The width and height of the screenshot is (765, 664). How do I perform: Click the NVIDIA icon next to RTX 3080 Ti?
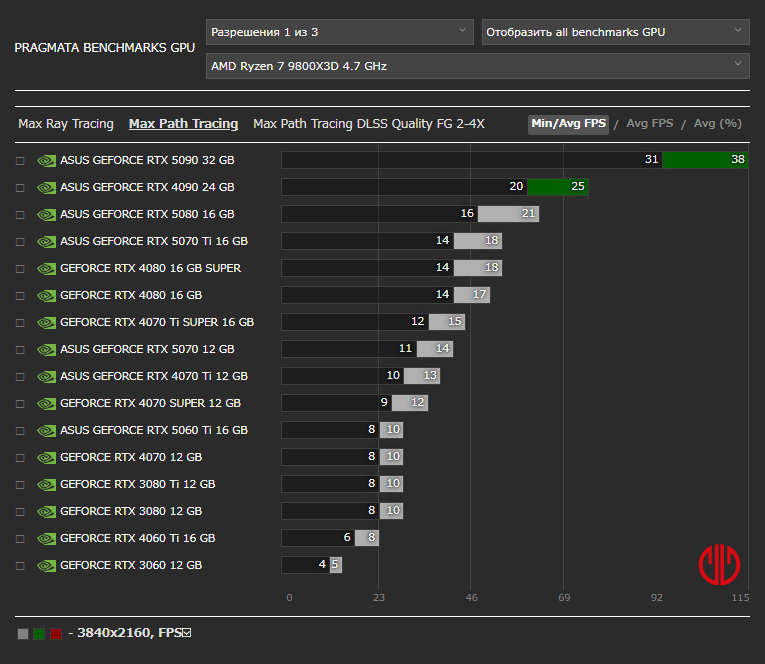46,484
